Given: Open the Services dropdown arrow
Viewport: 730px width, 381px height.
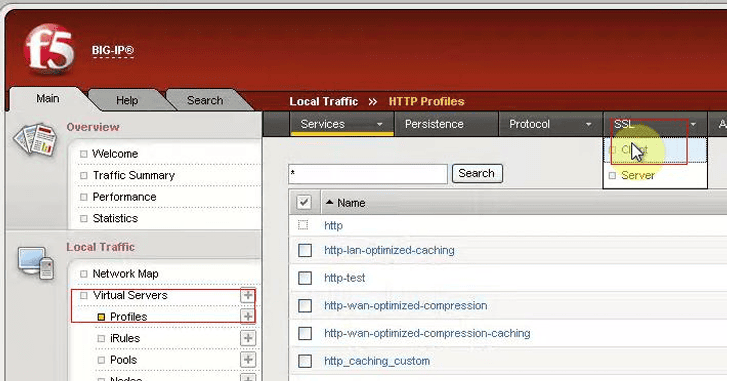Looking at the screenshot, I should click(x=379, y=124).
